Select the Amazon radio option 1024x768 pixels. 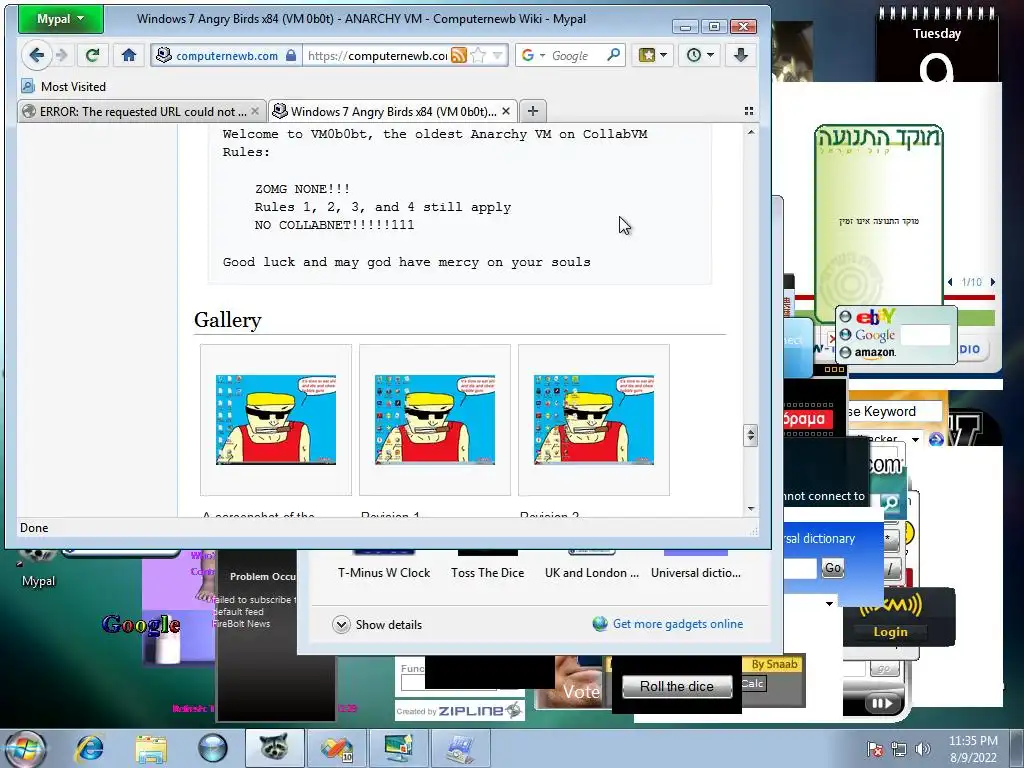coord(845,353)
